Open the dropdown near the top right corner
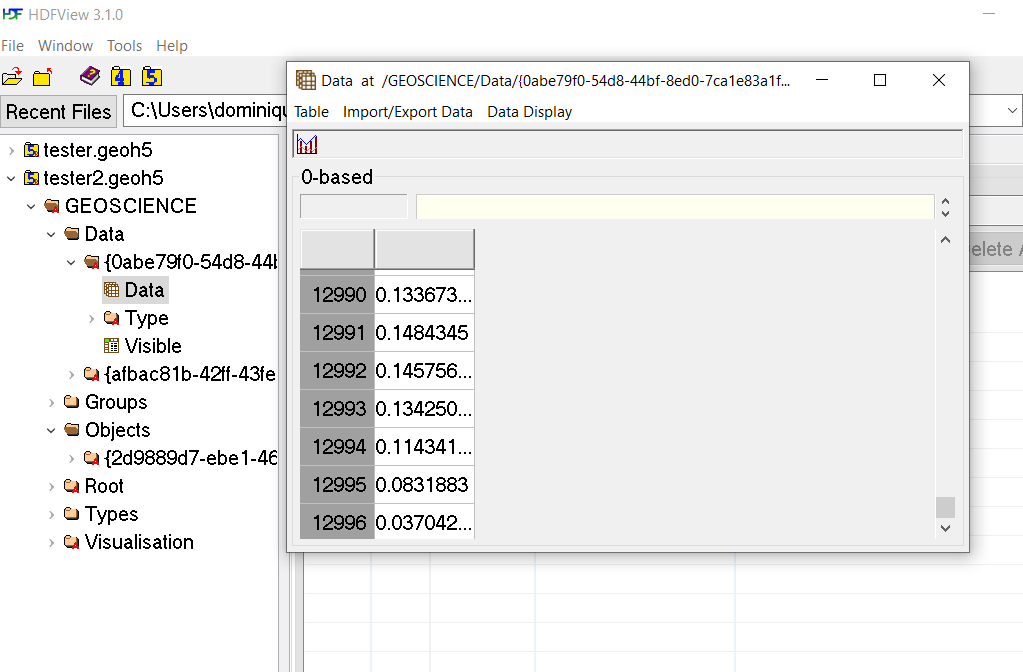 click(1011, 111)
